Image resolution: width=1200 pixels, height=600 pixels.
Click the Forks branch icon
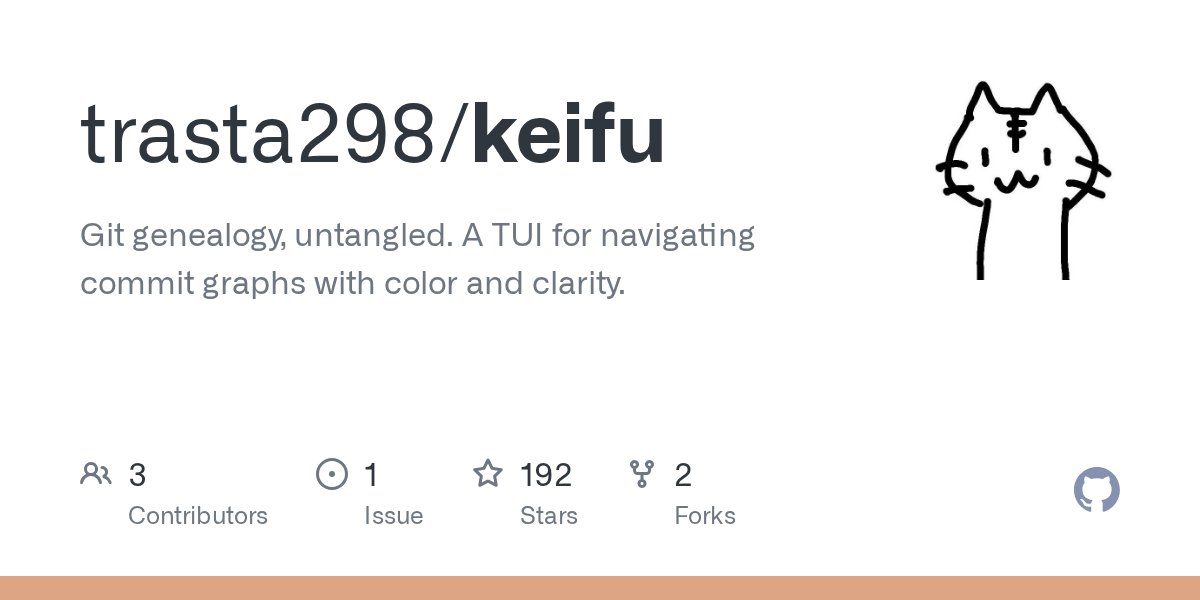[x=642, y=474]
